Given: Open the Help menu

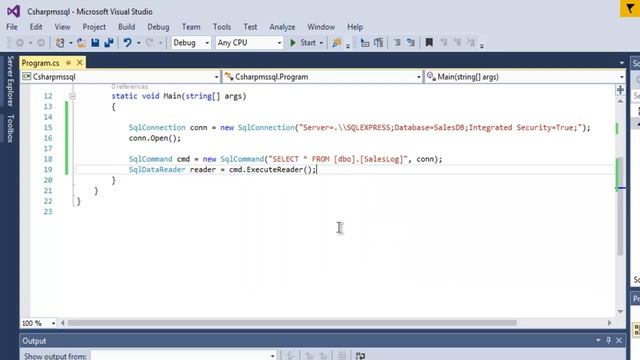Looking at the screenshot, I should point(355,27).
